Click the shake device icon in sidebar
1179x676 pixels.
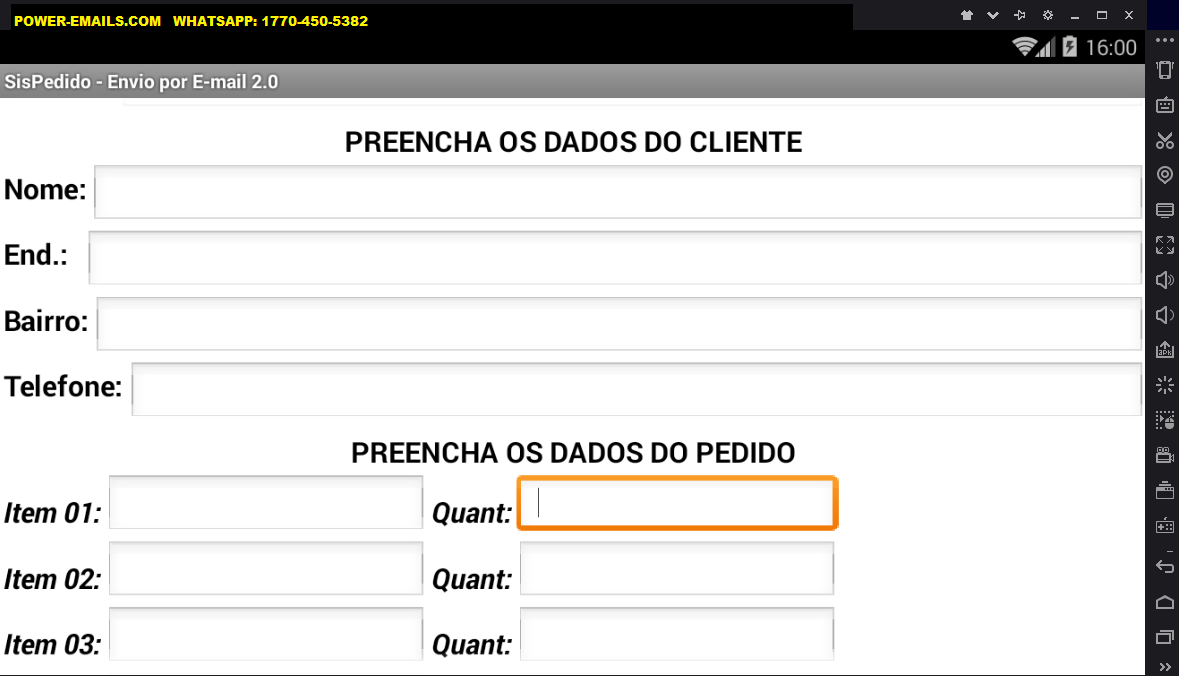pyautogui.click(x=1165, y=70)
